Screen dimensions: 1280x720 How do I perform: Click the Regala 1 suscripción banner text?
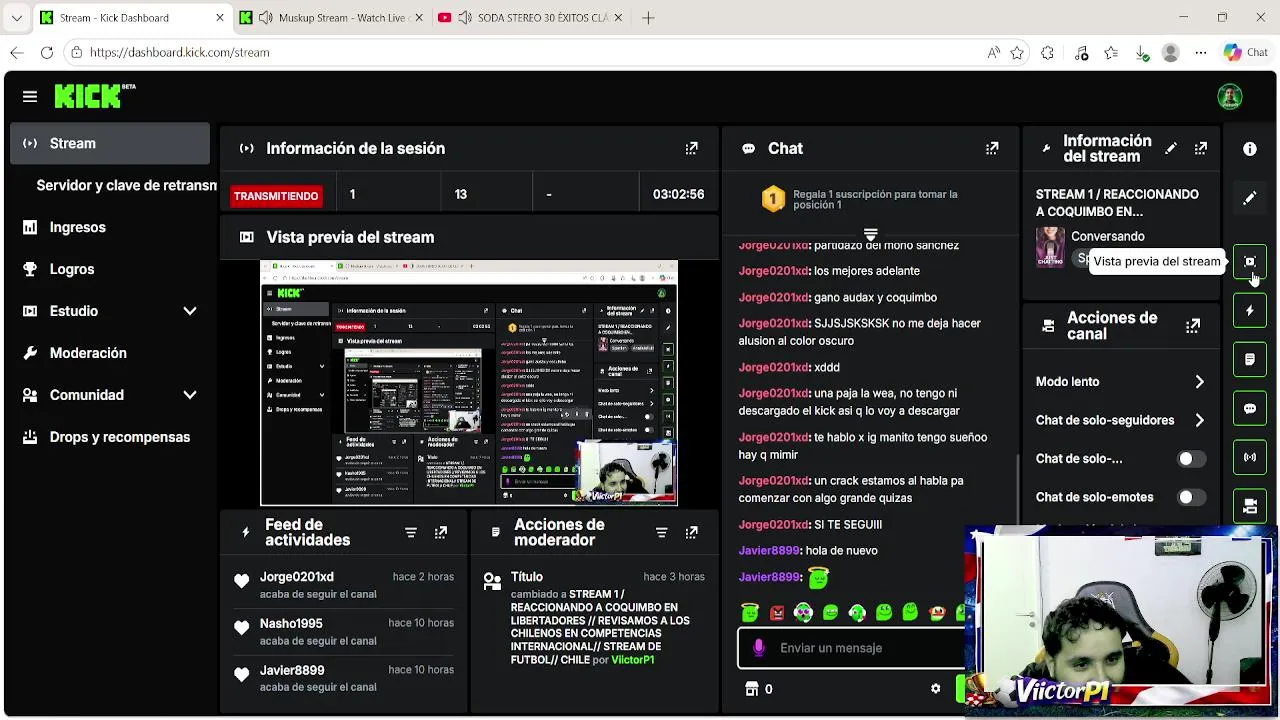coord(875,199)
